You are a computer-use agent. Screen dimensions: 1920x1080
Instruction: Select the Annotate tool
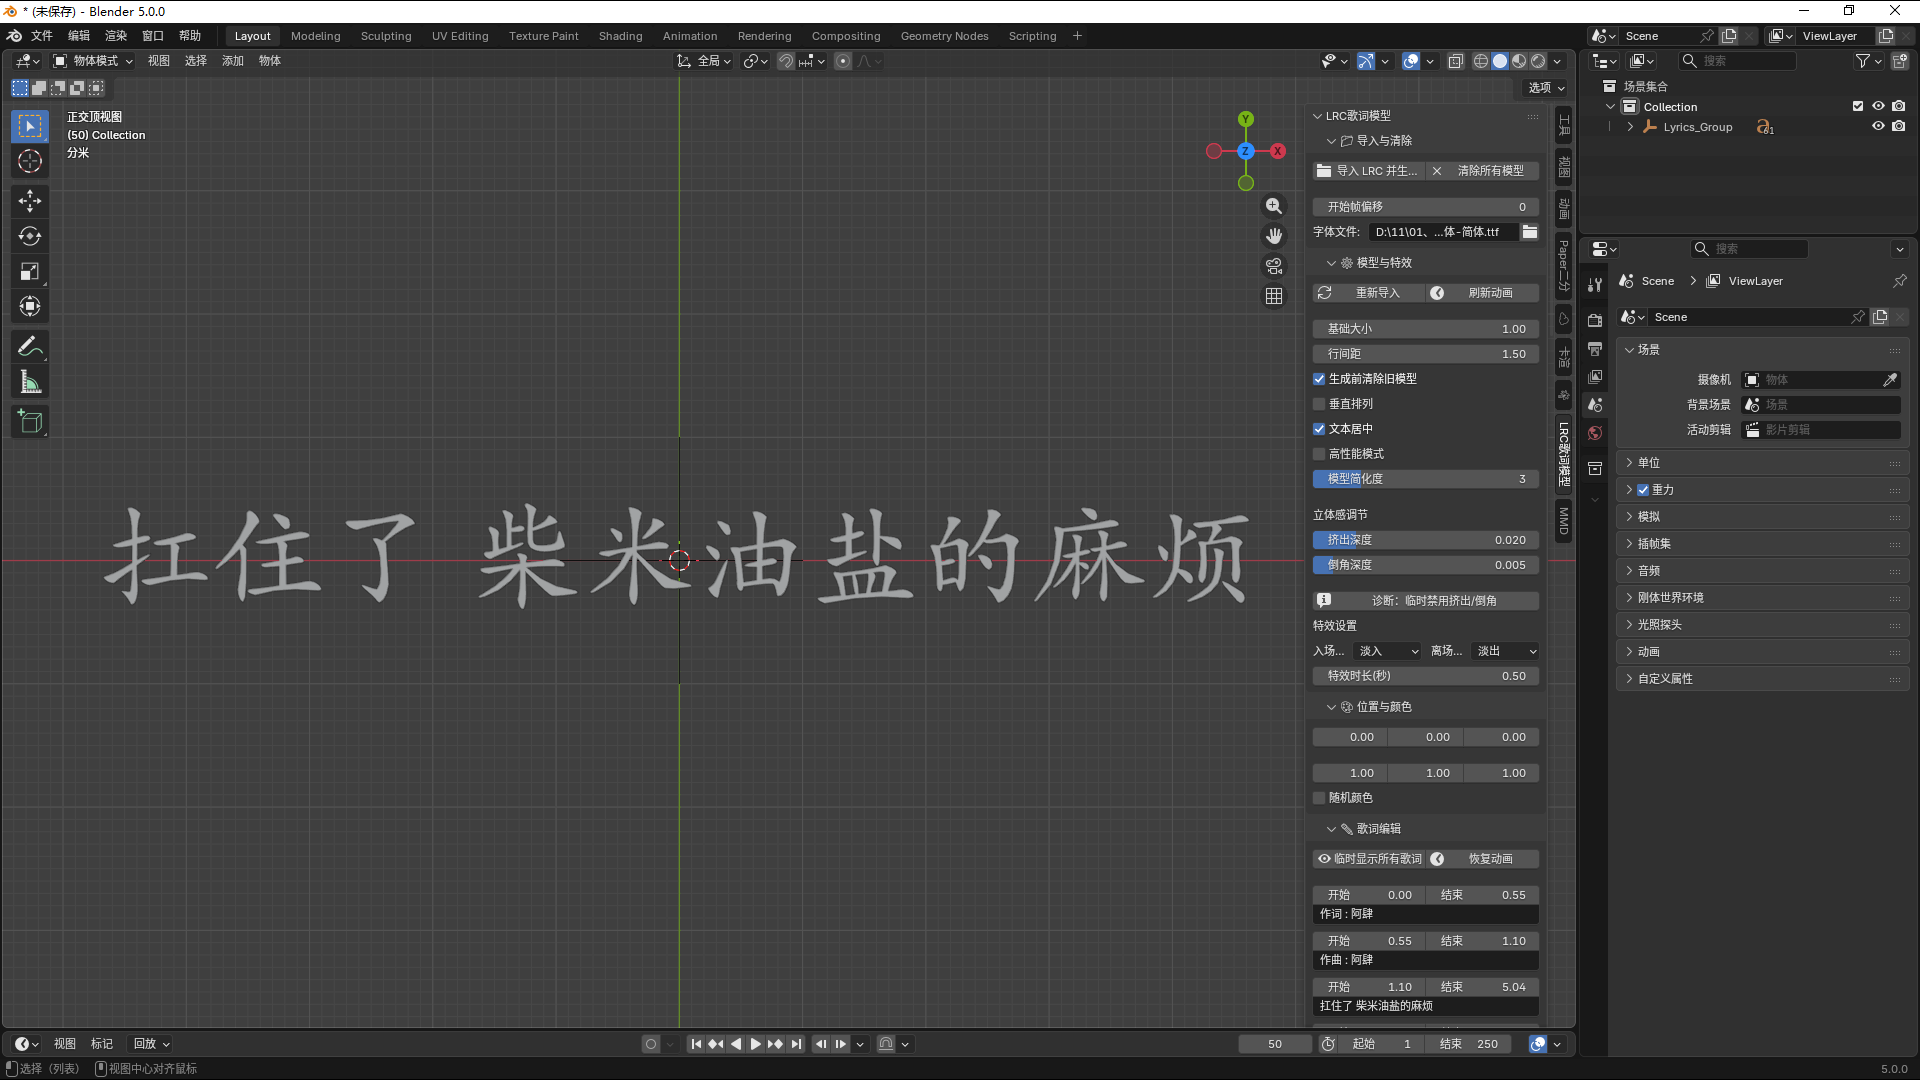30,347
